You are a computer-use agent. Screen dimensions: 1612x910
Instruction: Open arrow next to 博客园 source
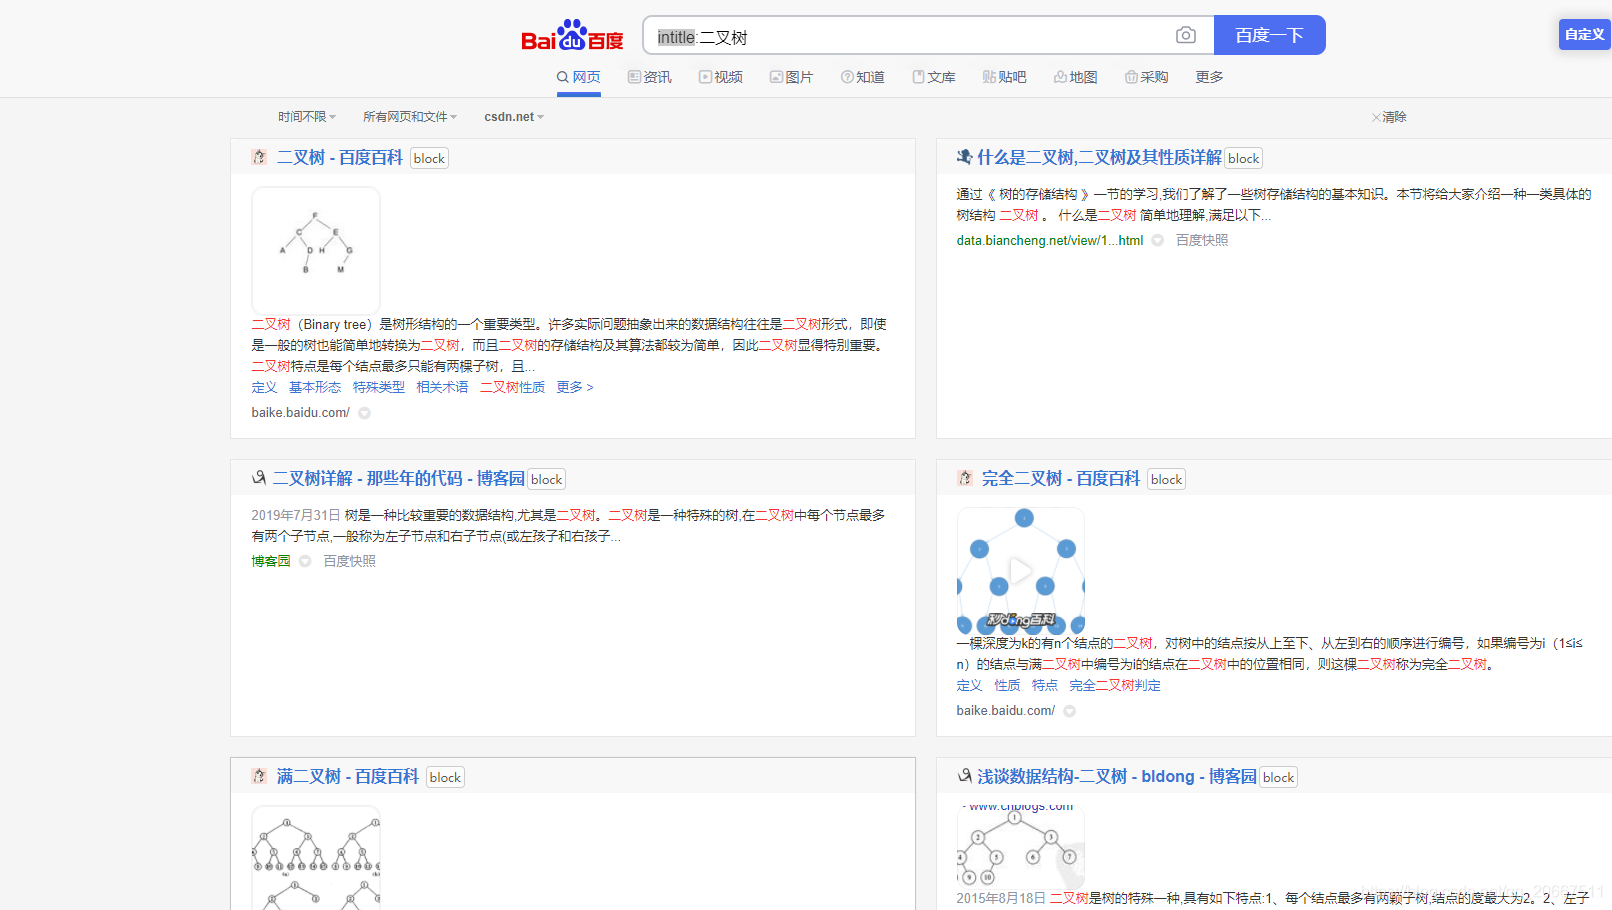pos(306,561)
